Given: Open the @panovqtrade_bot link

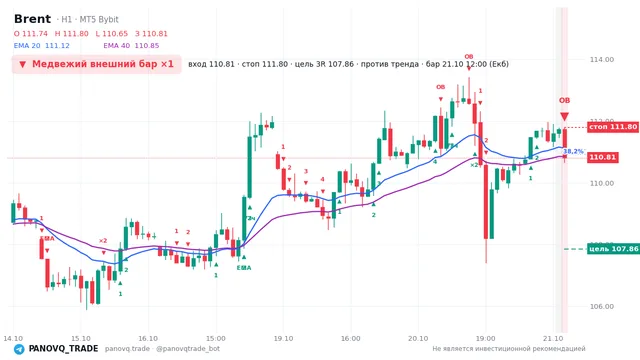Looking at the screenshot, I should (188, 349).
